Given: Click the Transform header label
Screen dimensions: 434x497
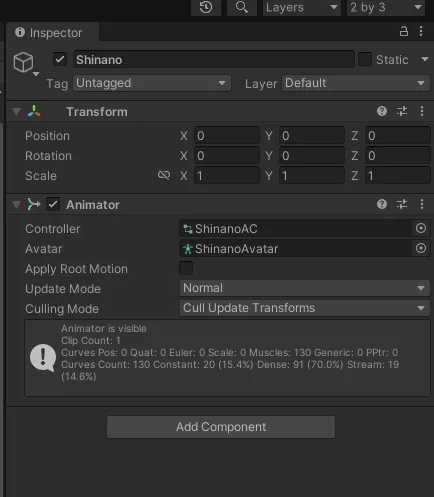Looking at the screenshot, I should (x=97, y=112).
